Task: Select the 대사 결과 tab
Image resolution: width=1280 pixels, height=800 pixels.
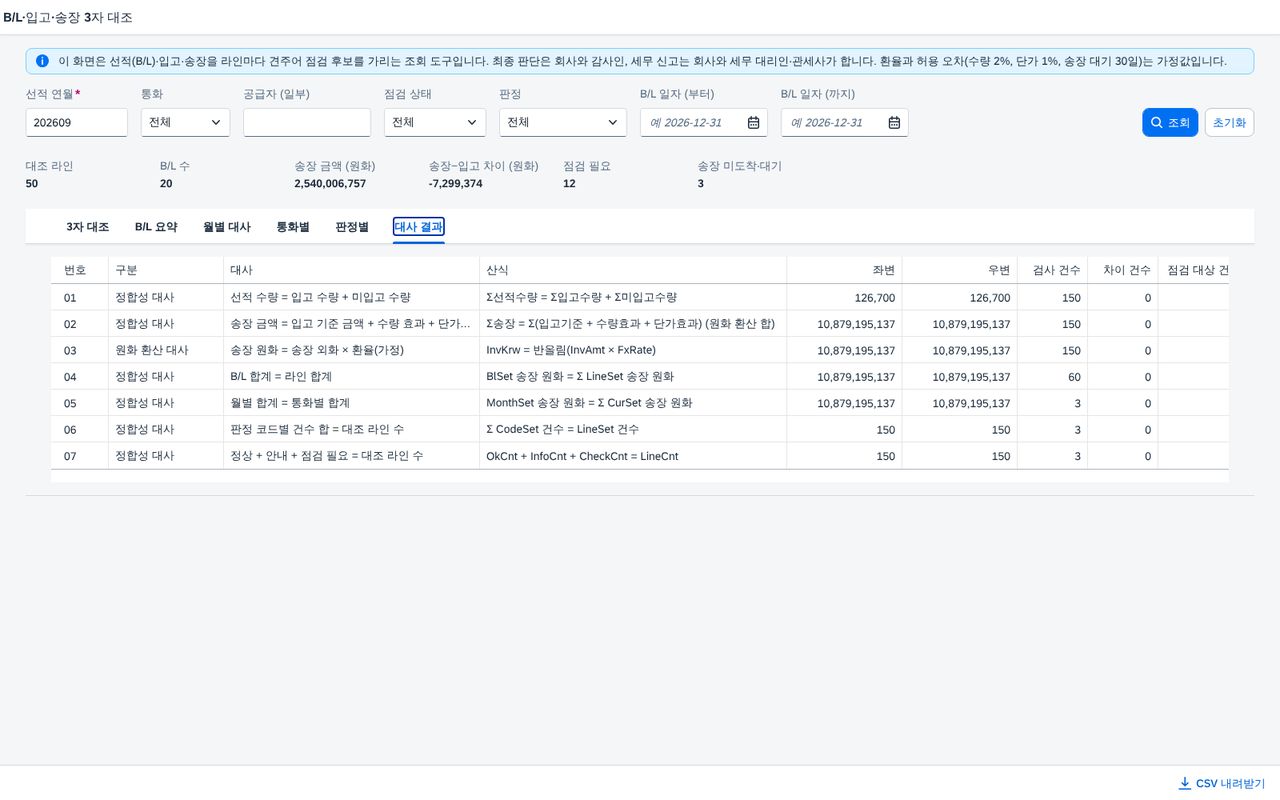Action: 419,227
